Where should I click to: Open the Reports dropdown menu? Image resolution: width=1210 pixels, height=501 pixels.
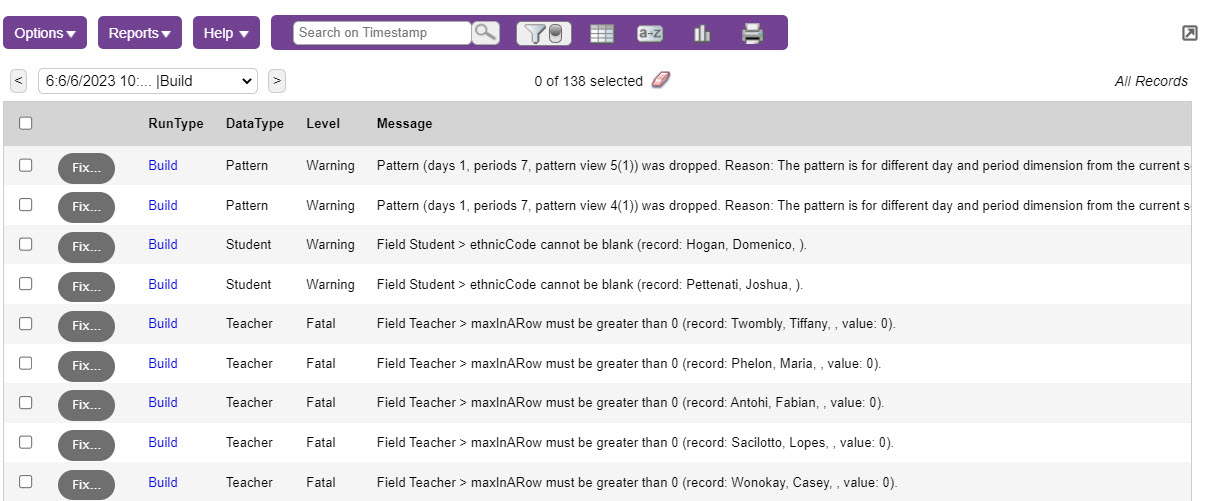point(139,33)
